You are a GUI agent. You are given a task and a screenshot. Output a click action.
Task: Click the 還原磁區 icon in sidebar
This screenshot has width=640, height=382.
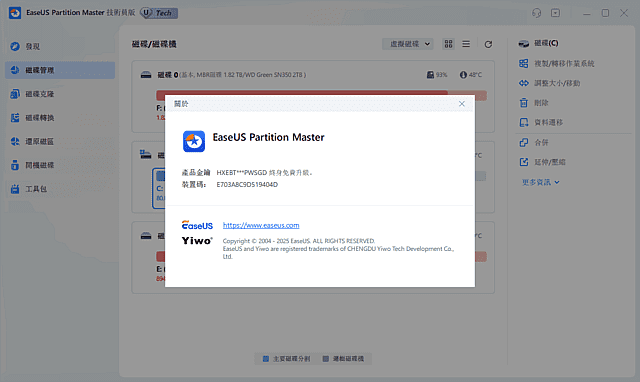click(15, 141)
